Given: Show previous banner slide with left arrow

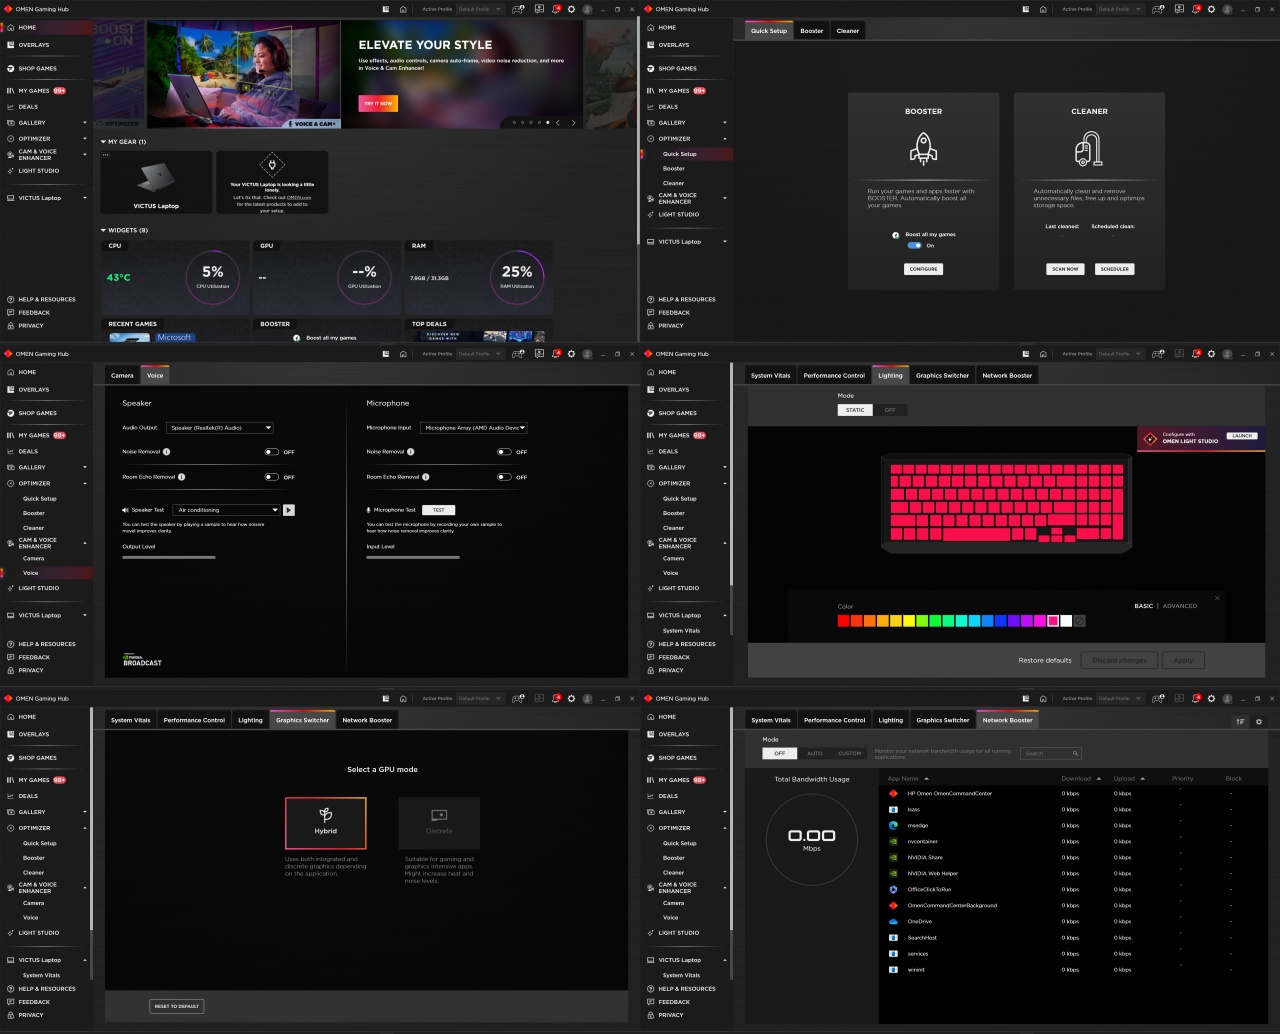Looking at the screenshot, I should point(558,123).
